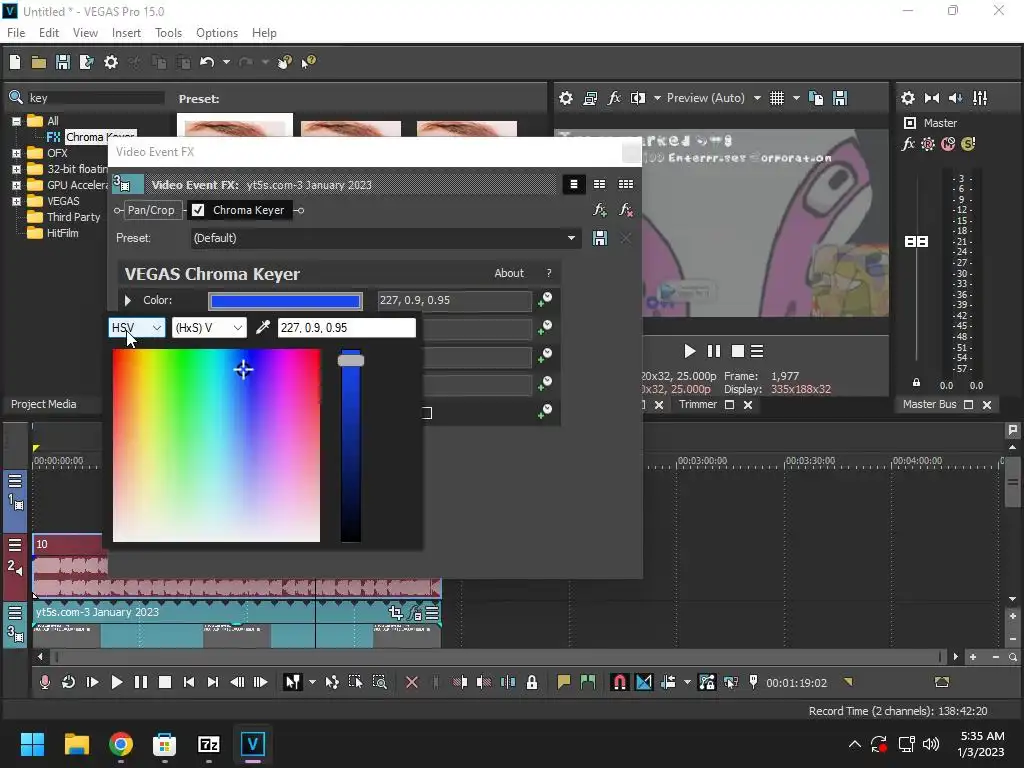Undo the last action
Screen dimensions: 1024x768
[207, 62]
